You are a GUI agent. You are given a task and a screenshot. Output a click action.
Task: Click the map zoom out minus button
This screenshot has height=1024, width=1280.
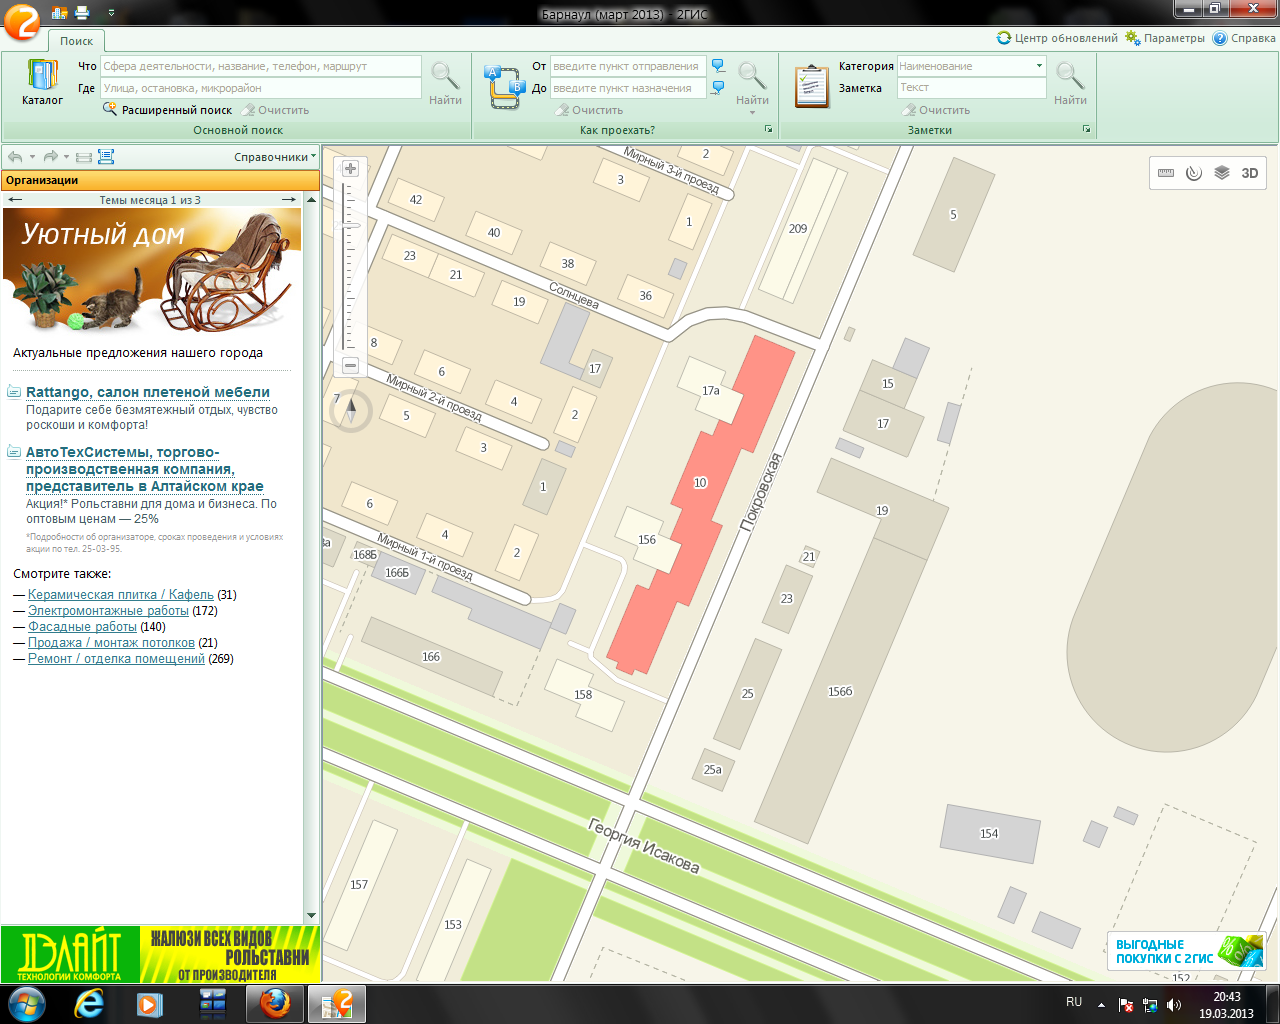(350, 366)
